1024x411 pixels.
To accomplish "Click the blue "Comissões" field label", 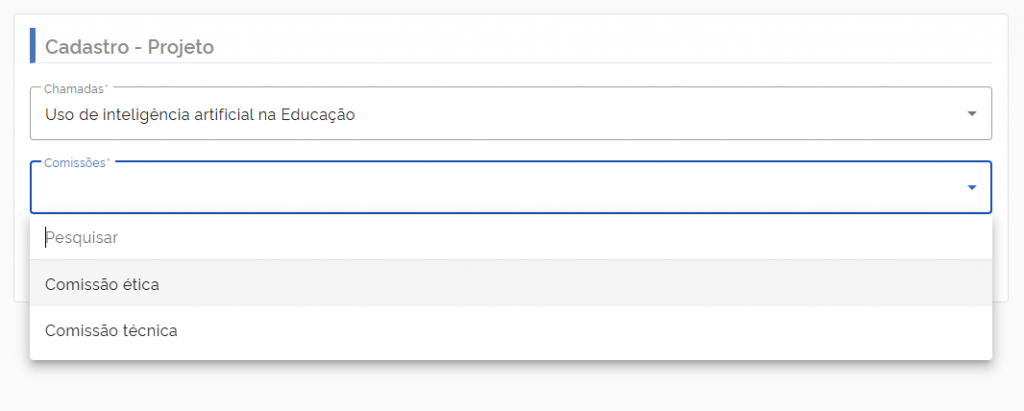I will point(76,162).
